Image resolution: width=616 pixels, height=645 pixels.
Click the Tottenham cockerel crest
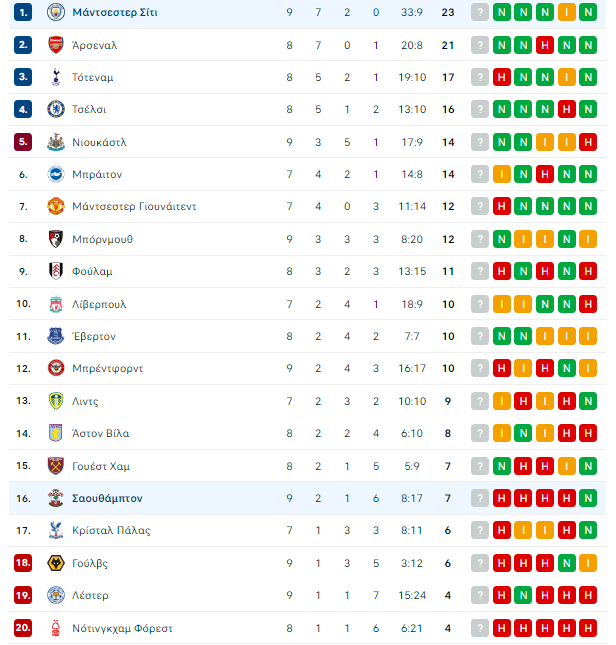(x=56, y=77)
